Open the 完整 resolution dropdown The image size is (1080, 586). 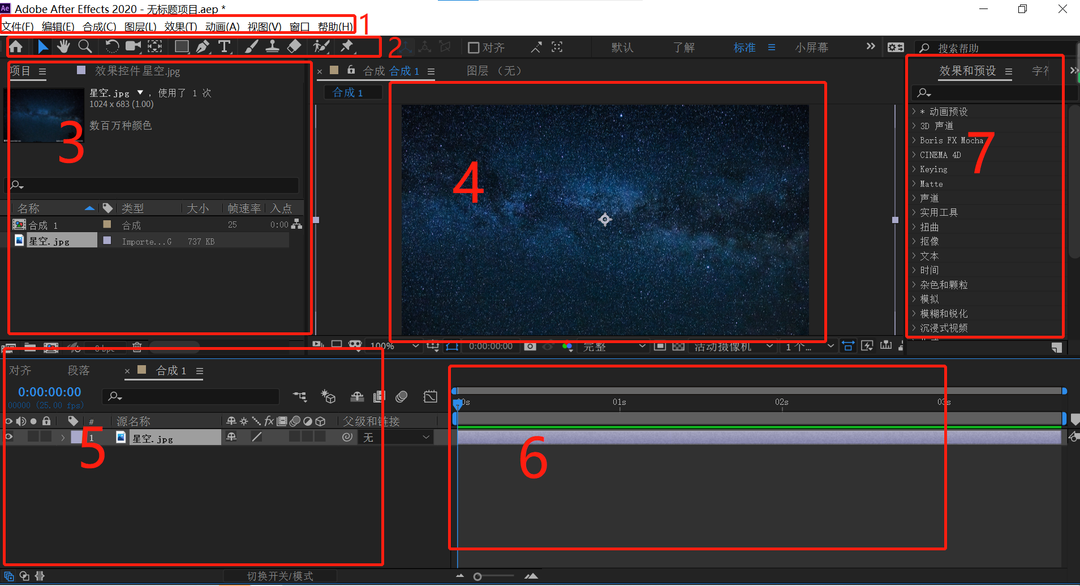pos(614,346)
